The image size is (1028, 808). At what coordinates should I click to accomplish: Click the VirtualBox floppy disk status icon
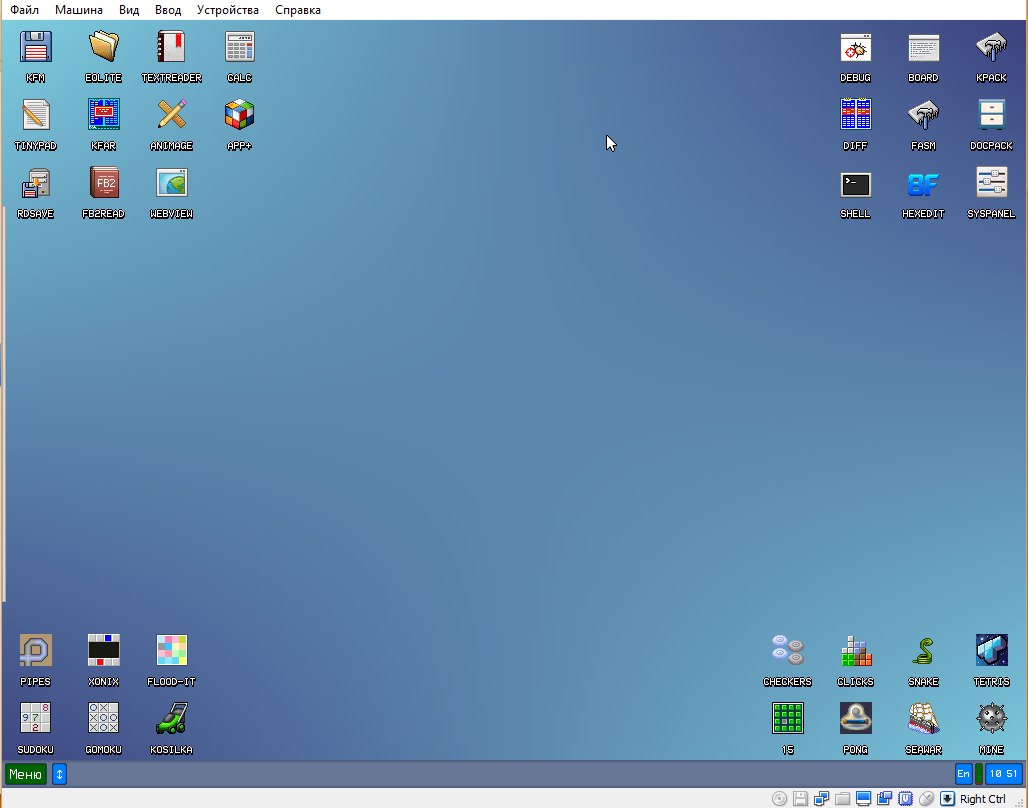pos(801,798)
